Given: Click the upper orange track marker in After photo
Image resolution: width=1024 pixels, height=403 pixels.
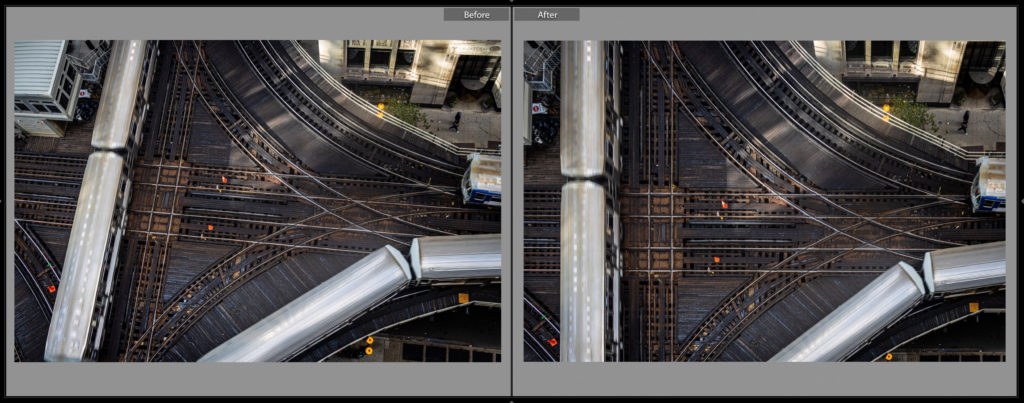Looking at the screenshot, I should (723, 205).
